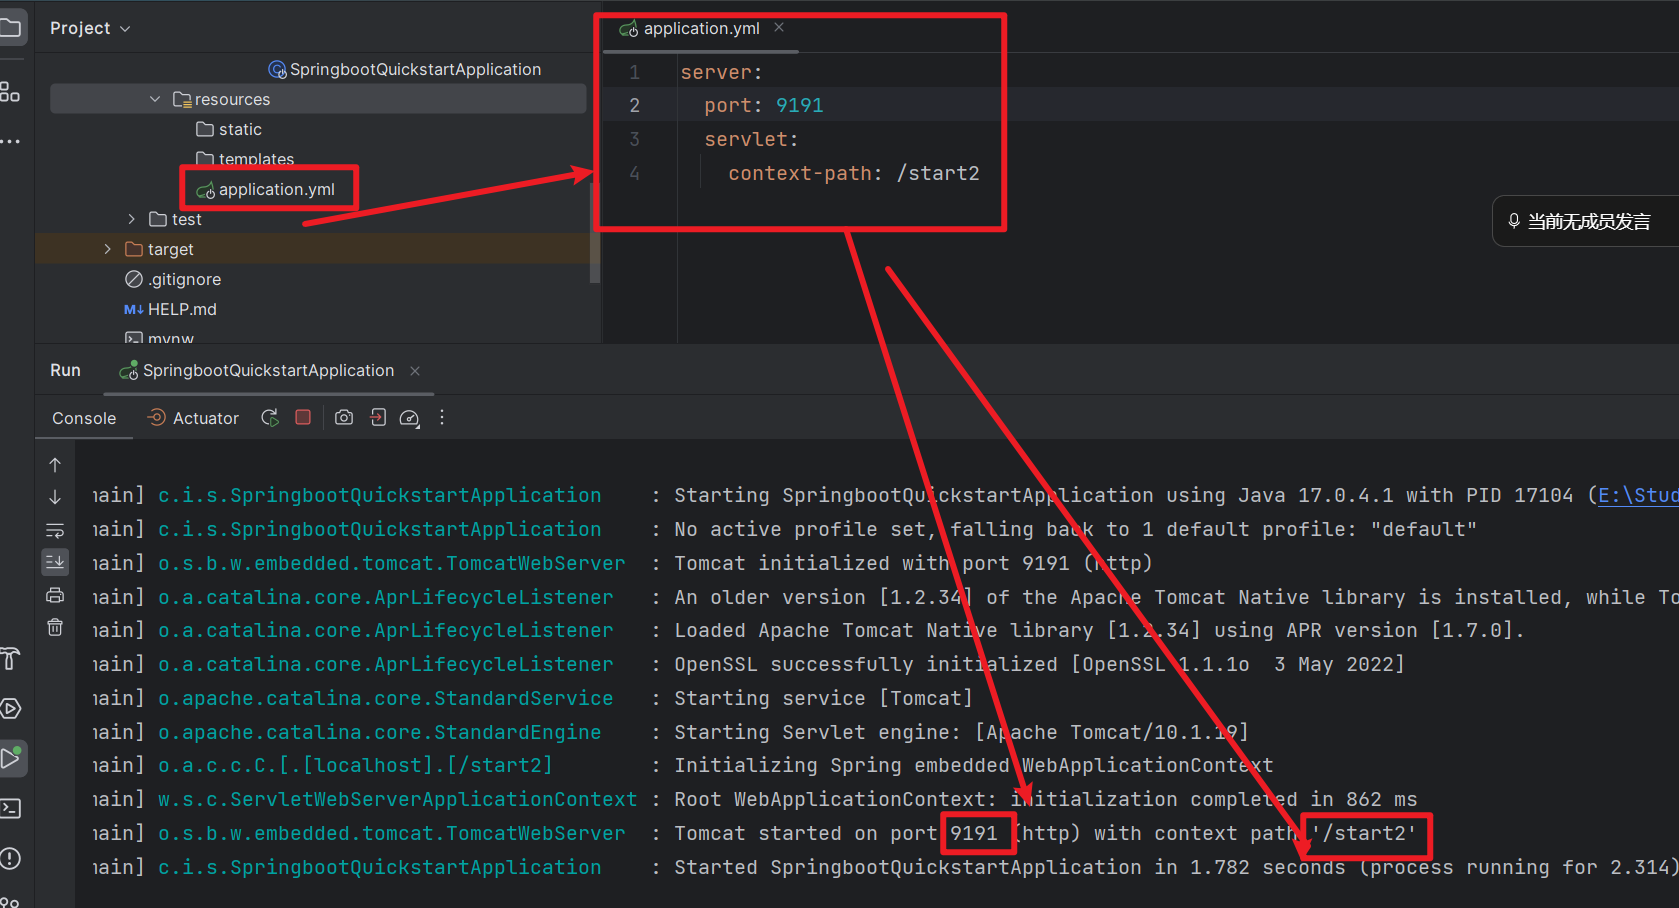This screenshot has height=908, width=1679.
Task: Open the Structure tool window icon
Action: (10, 92)
